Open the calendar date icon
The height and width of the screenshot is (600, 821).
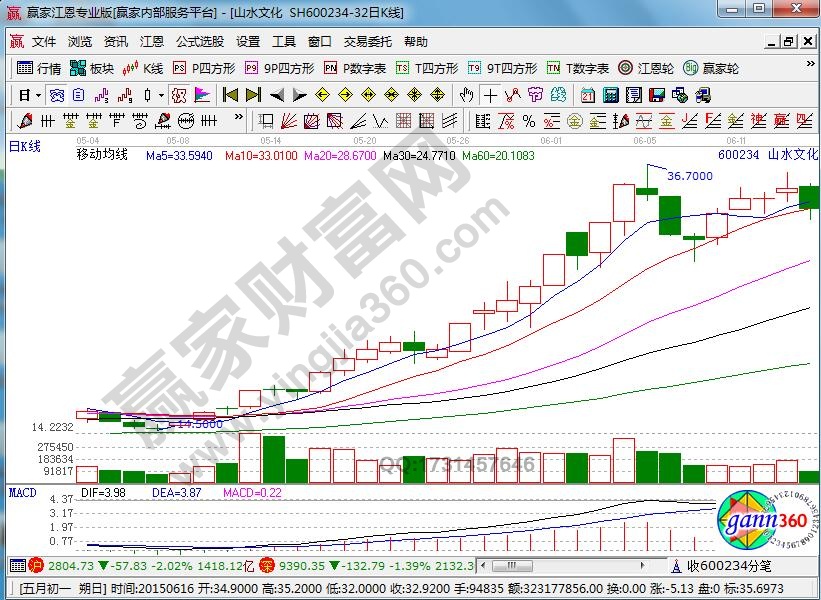(587, 96)
